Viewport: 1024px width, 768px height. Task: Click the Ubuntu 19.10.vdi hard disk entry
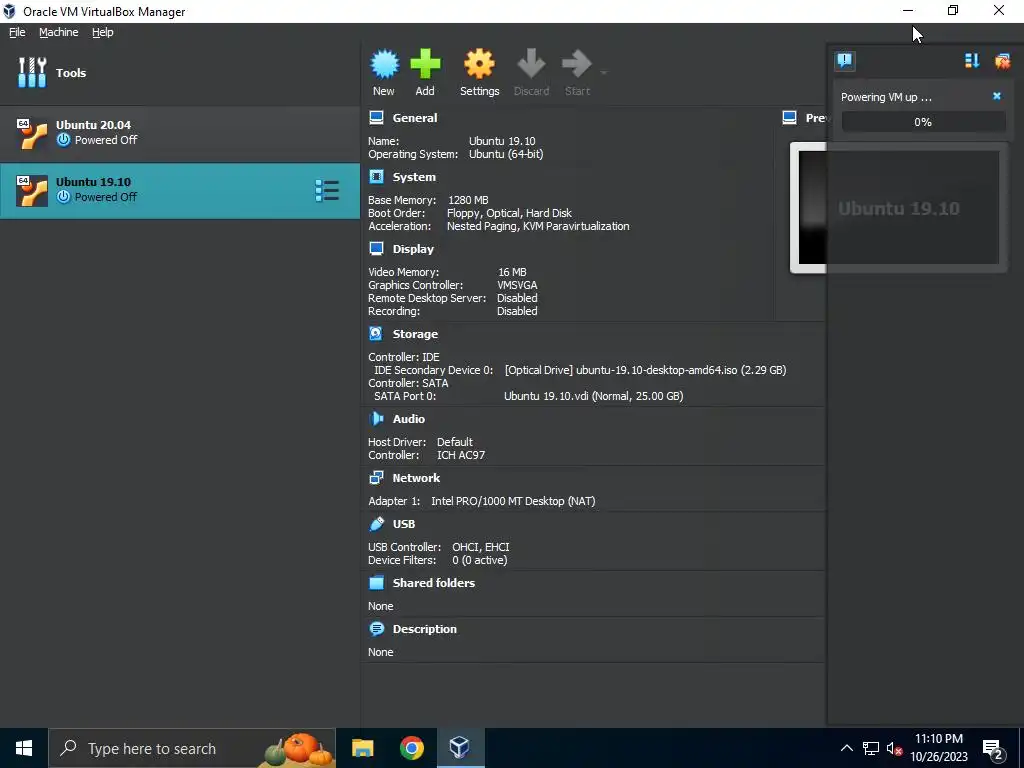pyautogui.click(x=593, y=396)
